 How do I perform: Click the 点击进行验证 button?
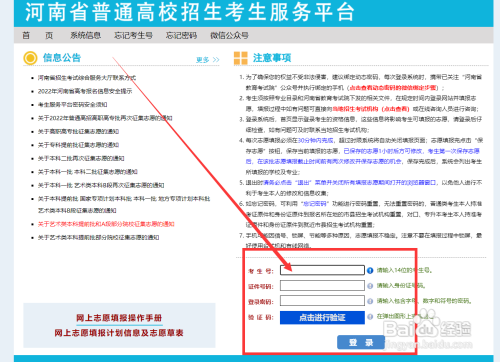(322, 317)
